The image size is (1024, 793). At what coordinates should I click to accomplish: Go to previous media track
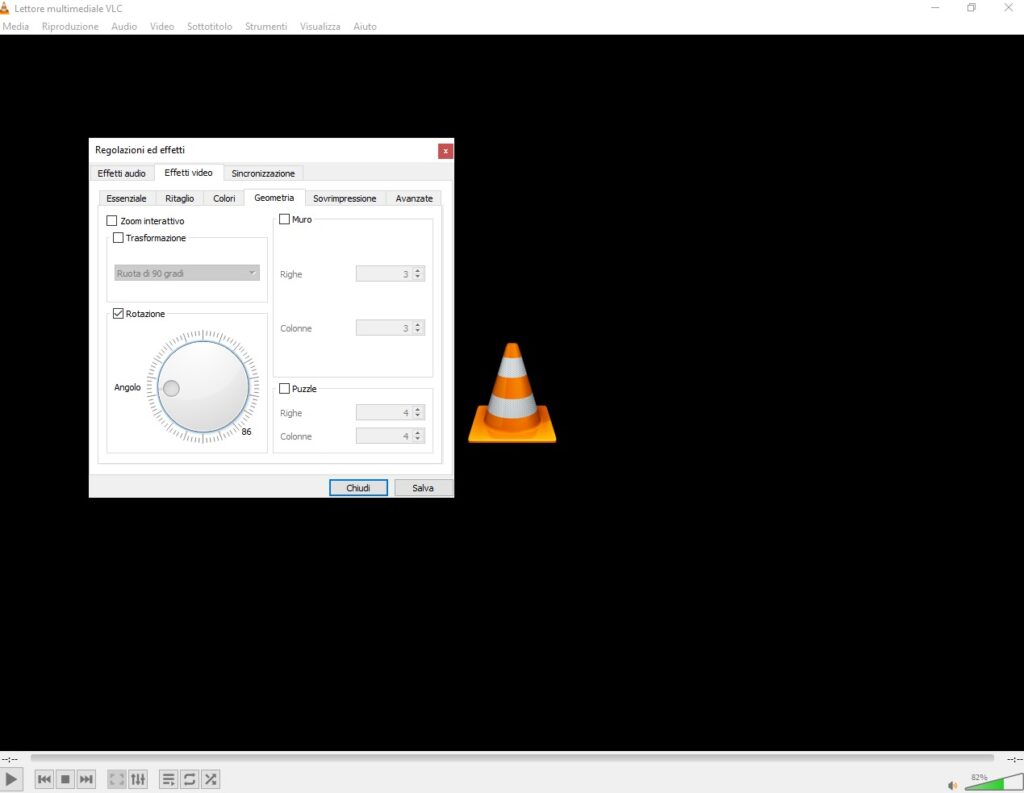(44, 779)
